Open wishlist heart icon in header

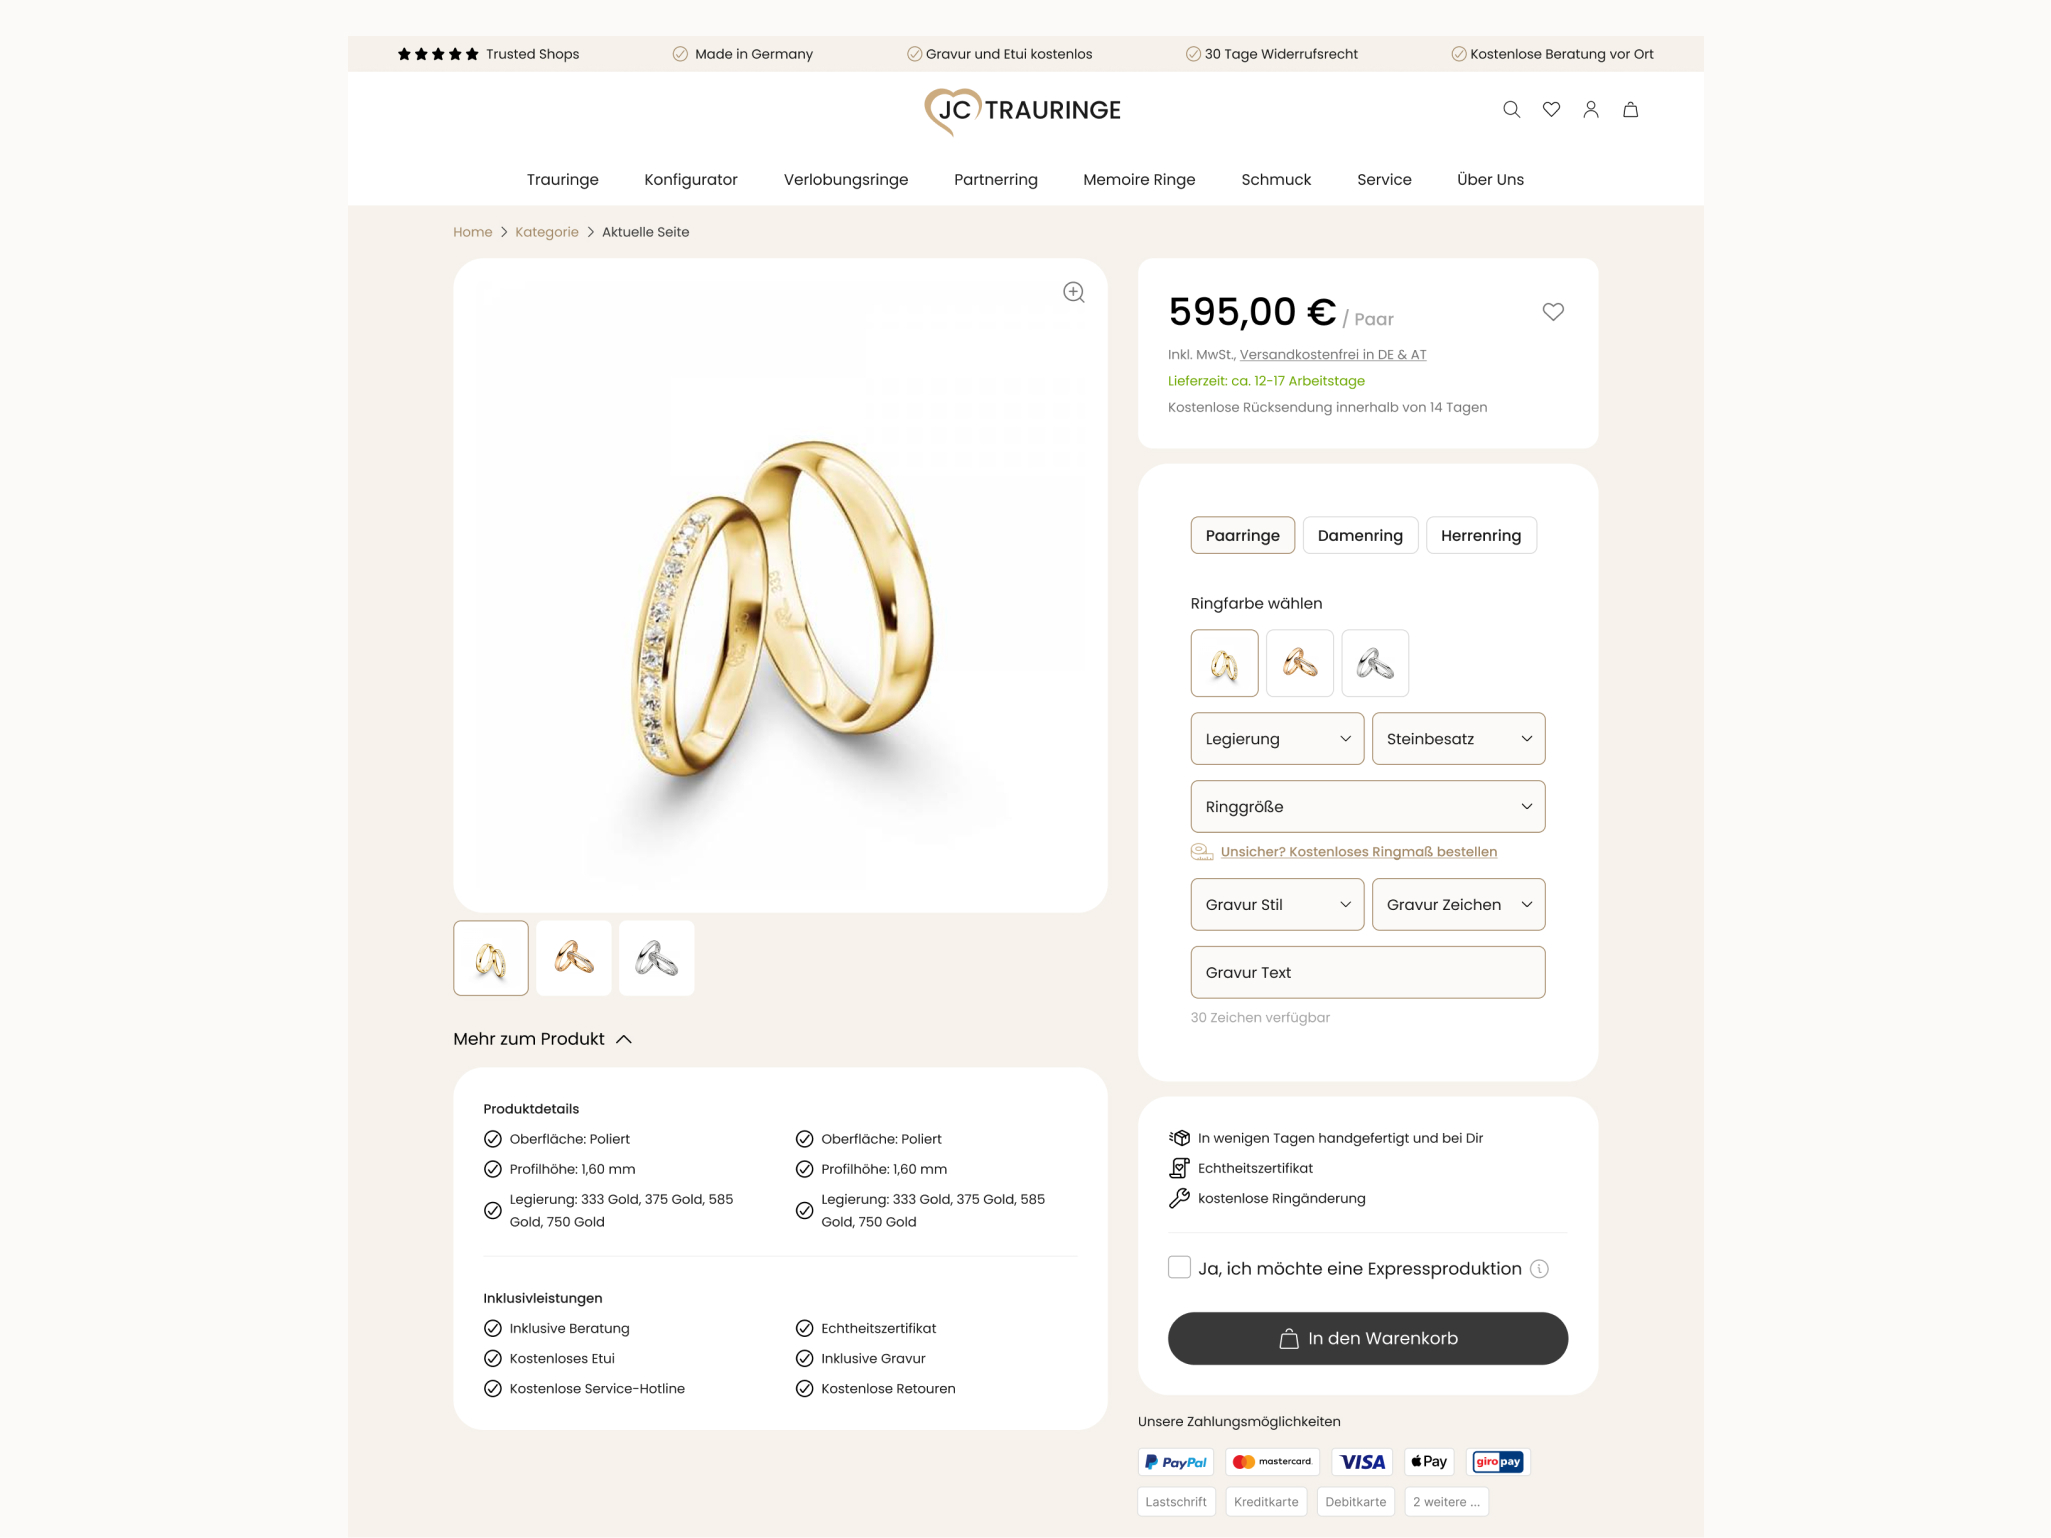pos(1551,110)
